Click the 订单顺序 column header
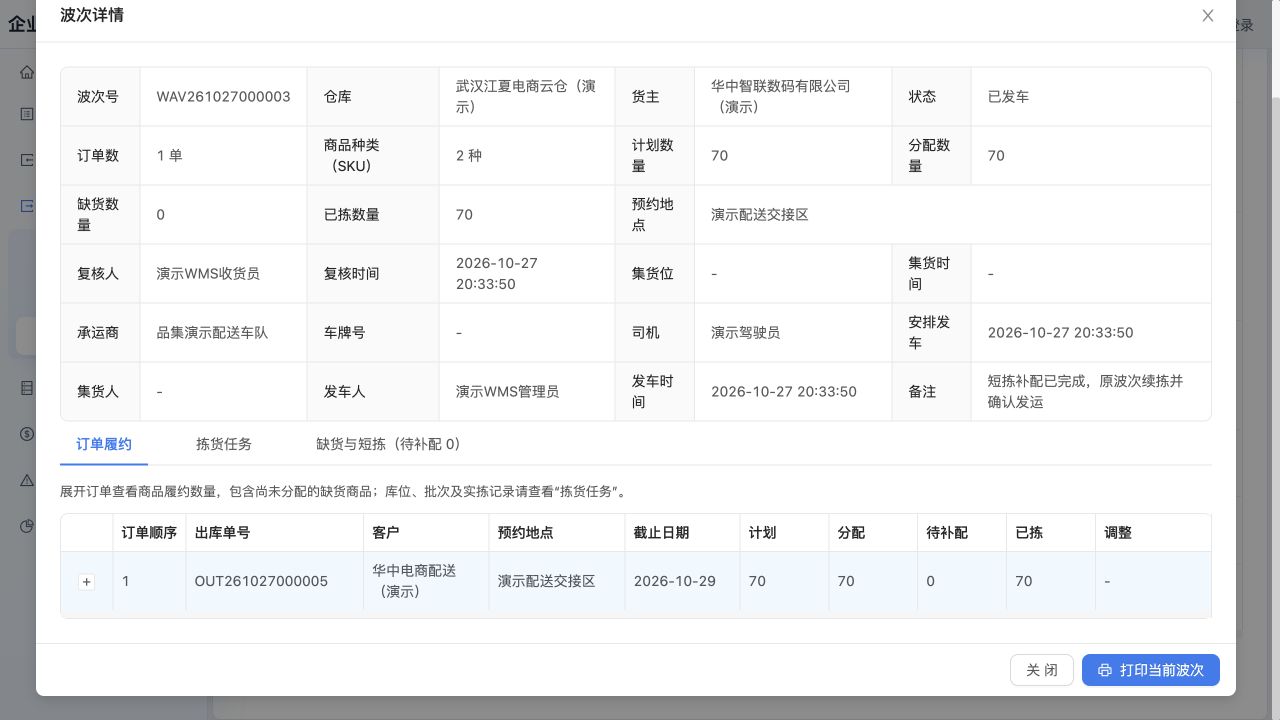The width and height of the screenshot is (1280, 720). point(150,533)
